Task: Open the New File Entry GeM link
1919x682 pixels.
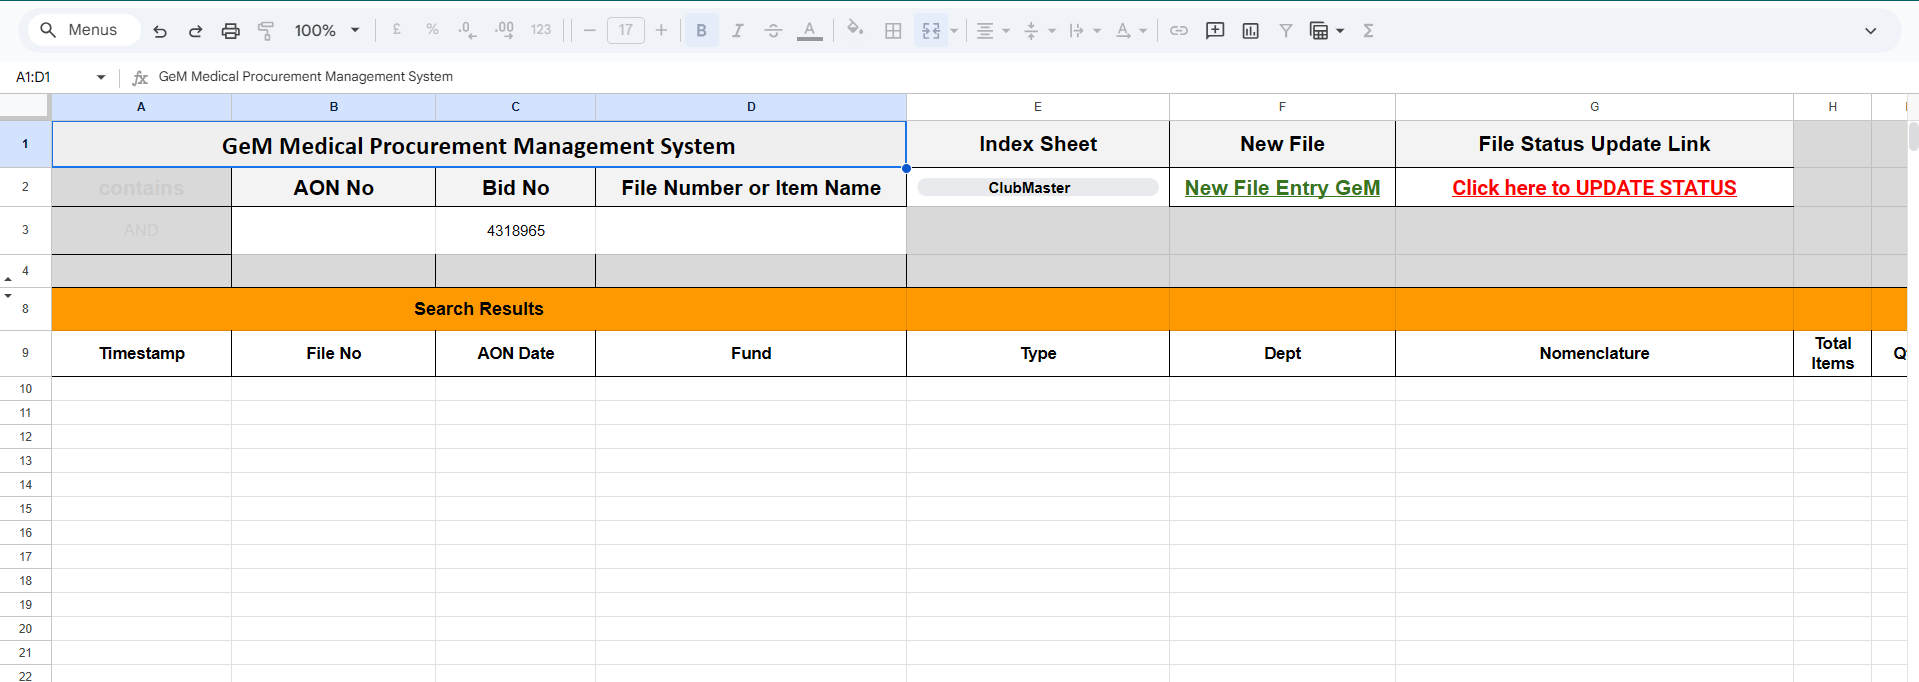Action: tap(1282, 188)
